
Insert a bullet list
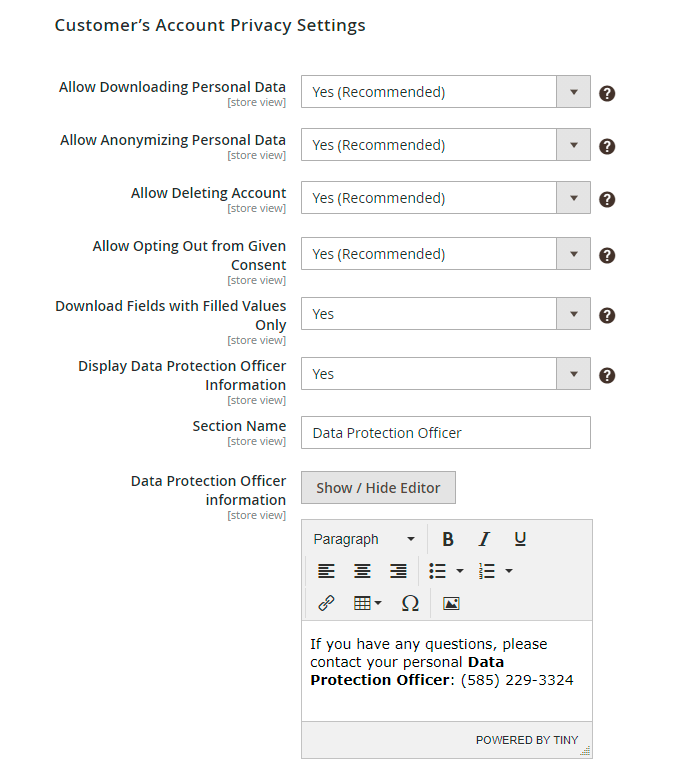438,571
